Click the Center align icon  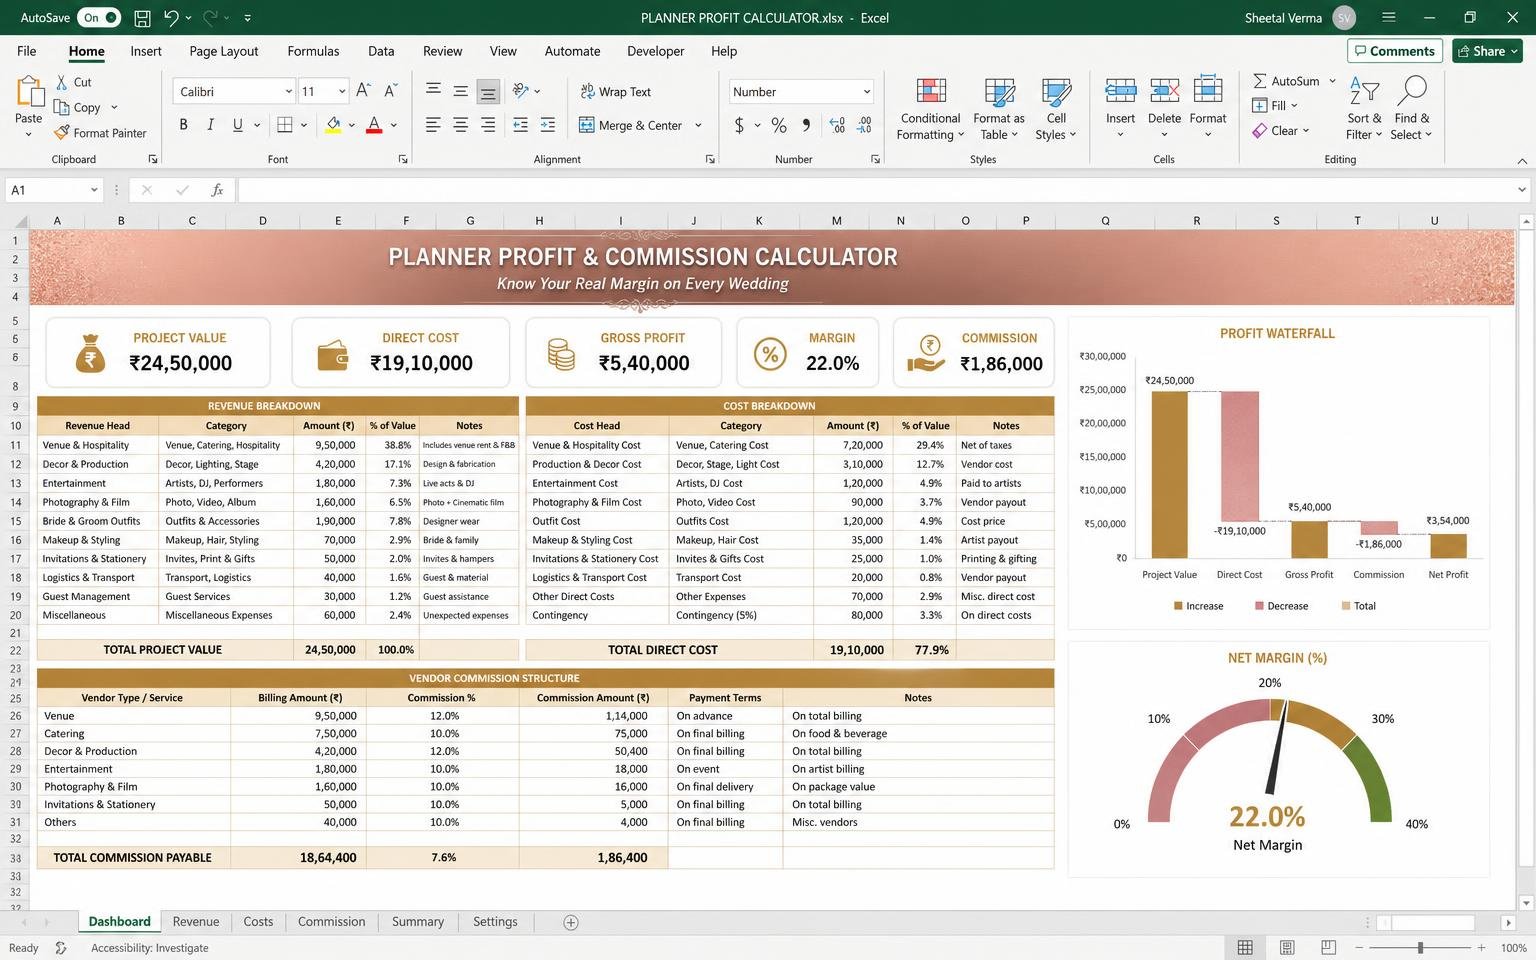point(460,125)
